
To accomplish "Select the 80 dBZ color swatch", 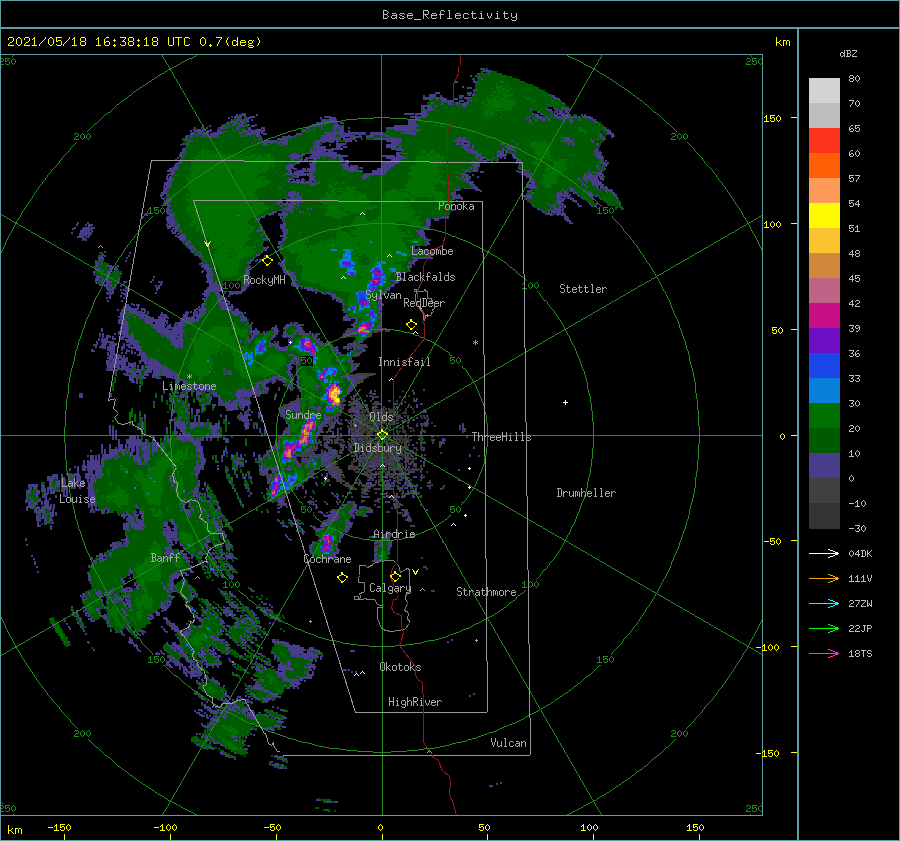I will tap(824, 90).
